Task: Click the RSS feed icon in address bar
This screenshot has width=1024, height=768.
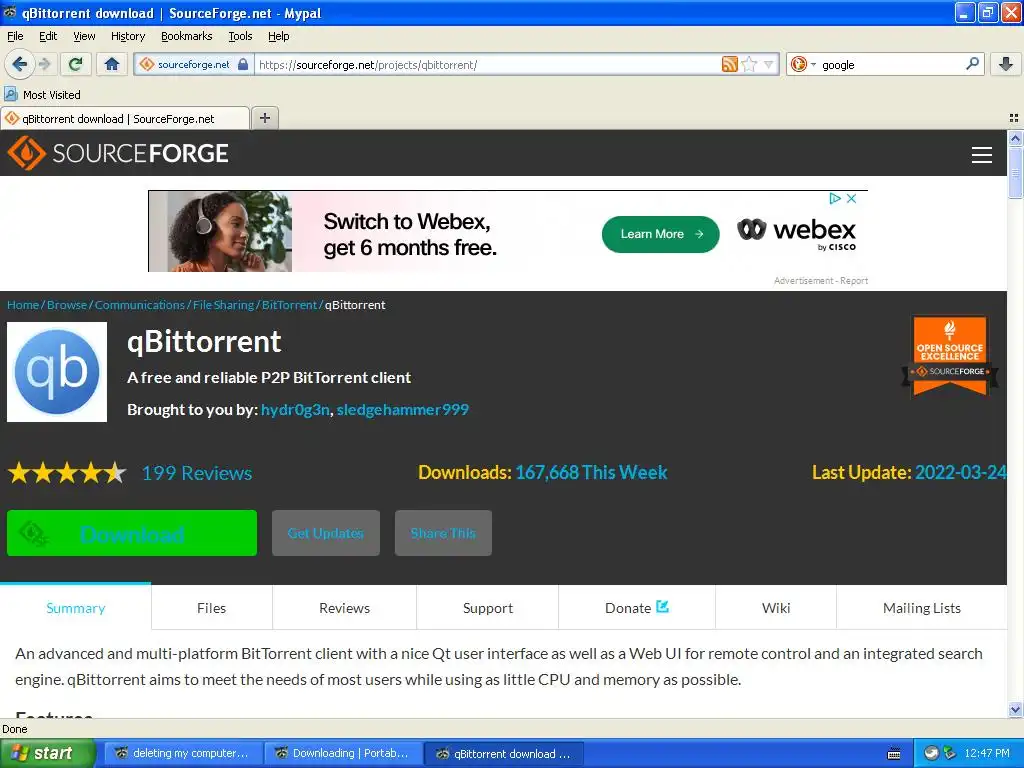Action: tap(729, 64)
